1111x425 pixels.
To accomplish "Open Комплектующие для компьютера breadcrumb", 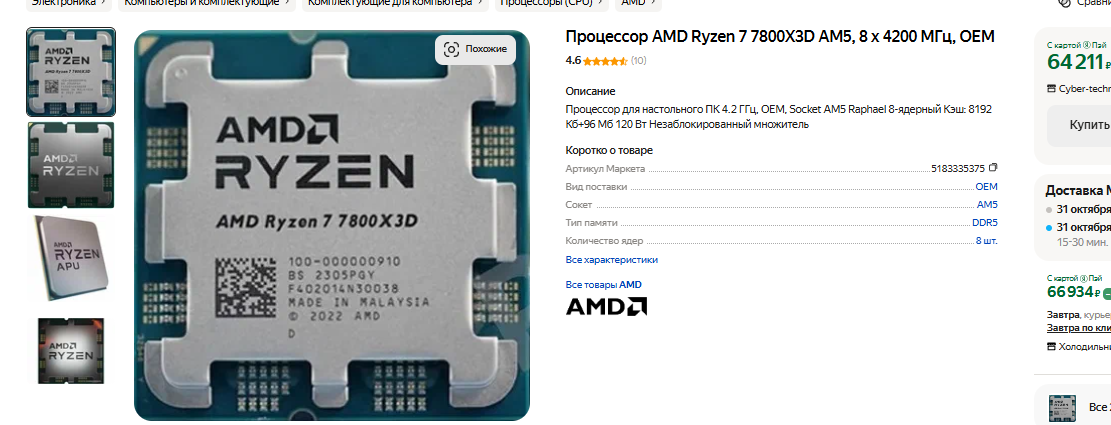I will pos(395,3).
